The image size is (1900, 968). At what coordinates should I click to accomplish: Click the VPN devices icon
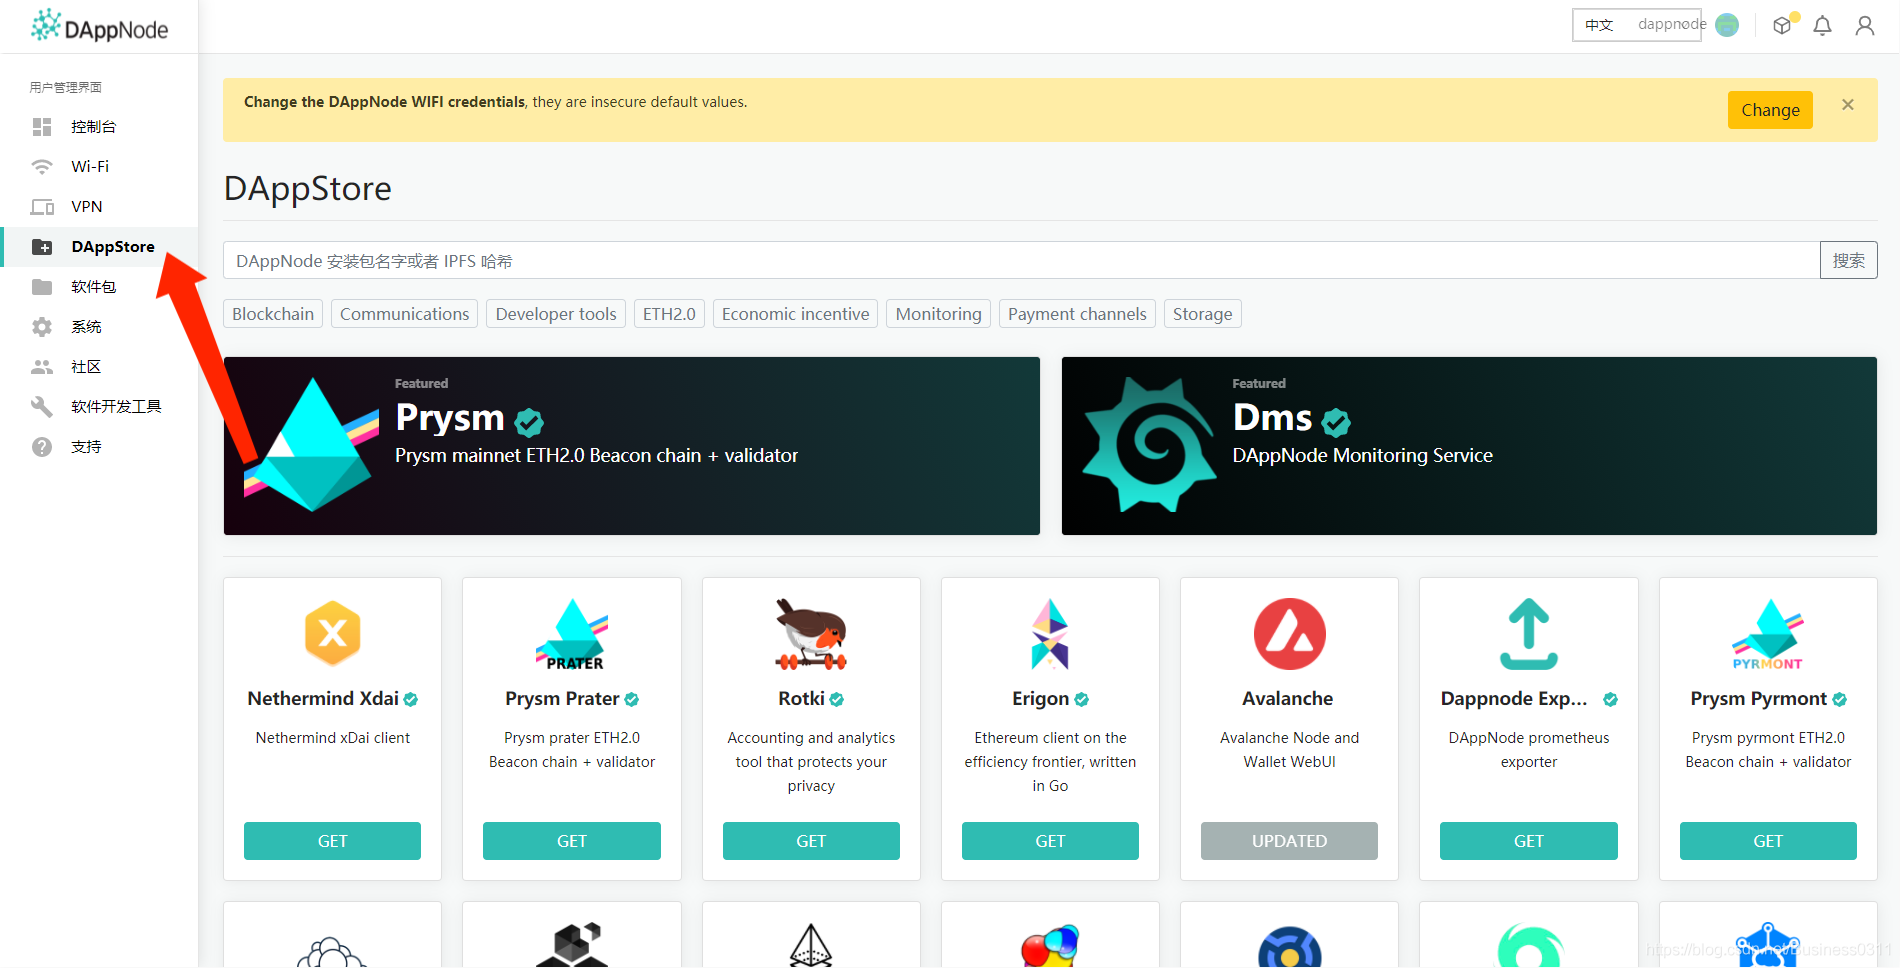click(42, 207)
